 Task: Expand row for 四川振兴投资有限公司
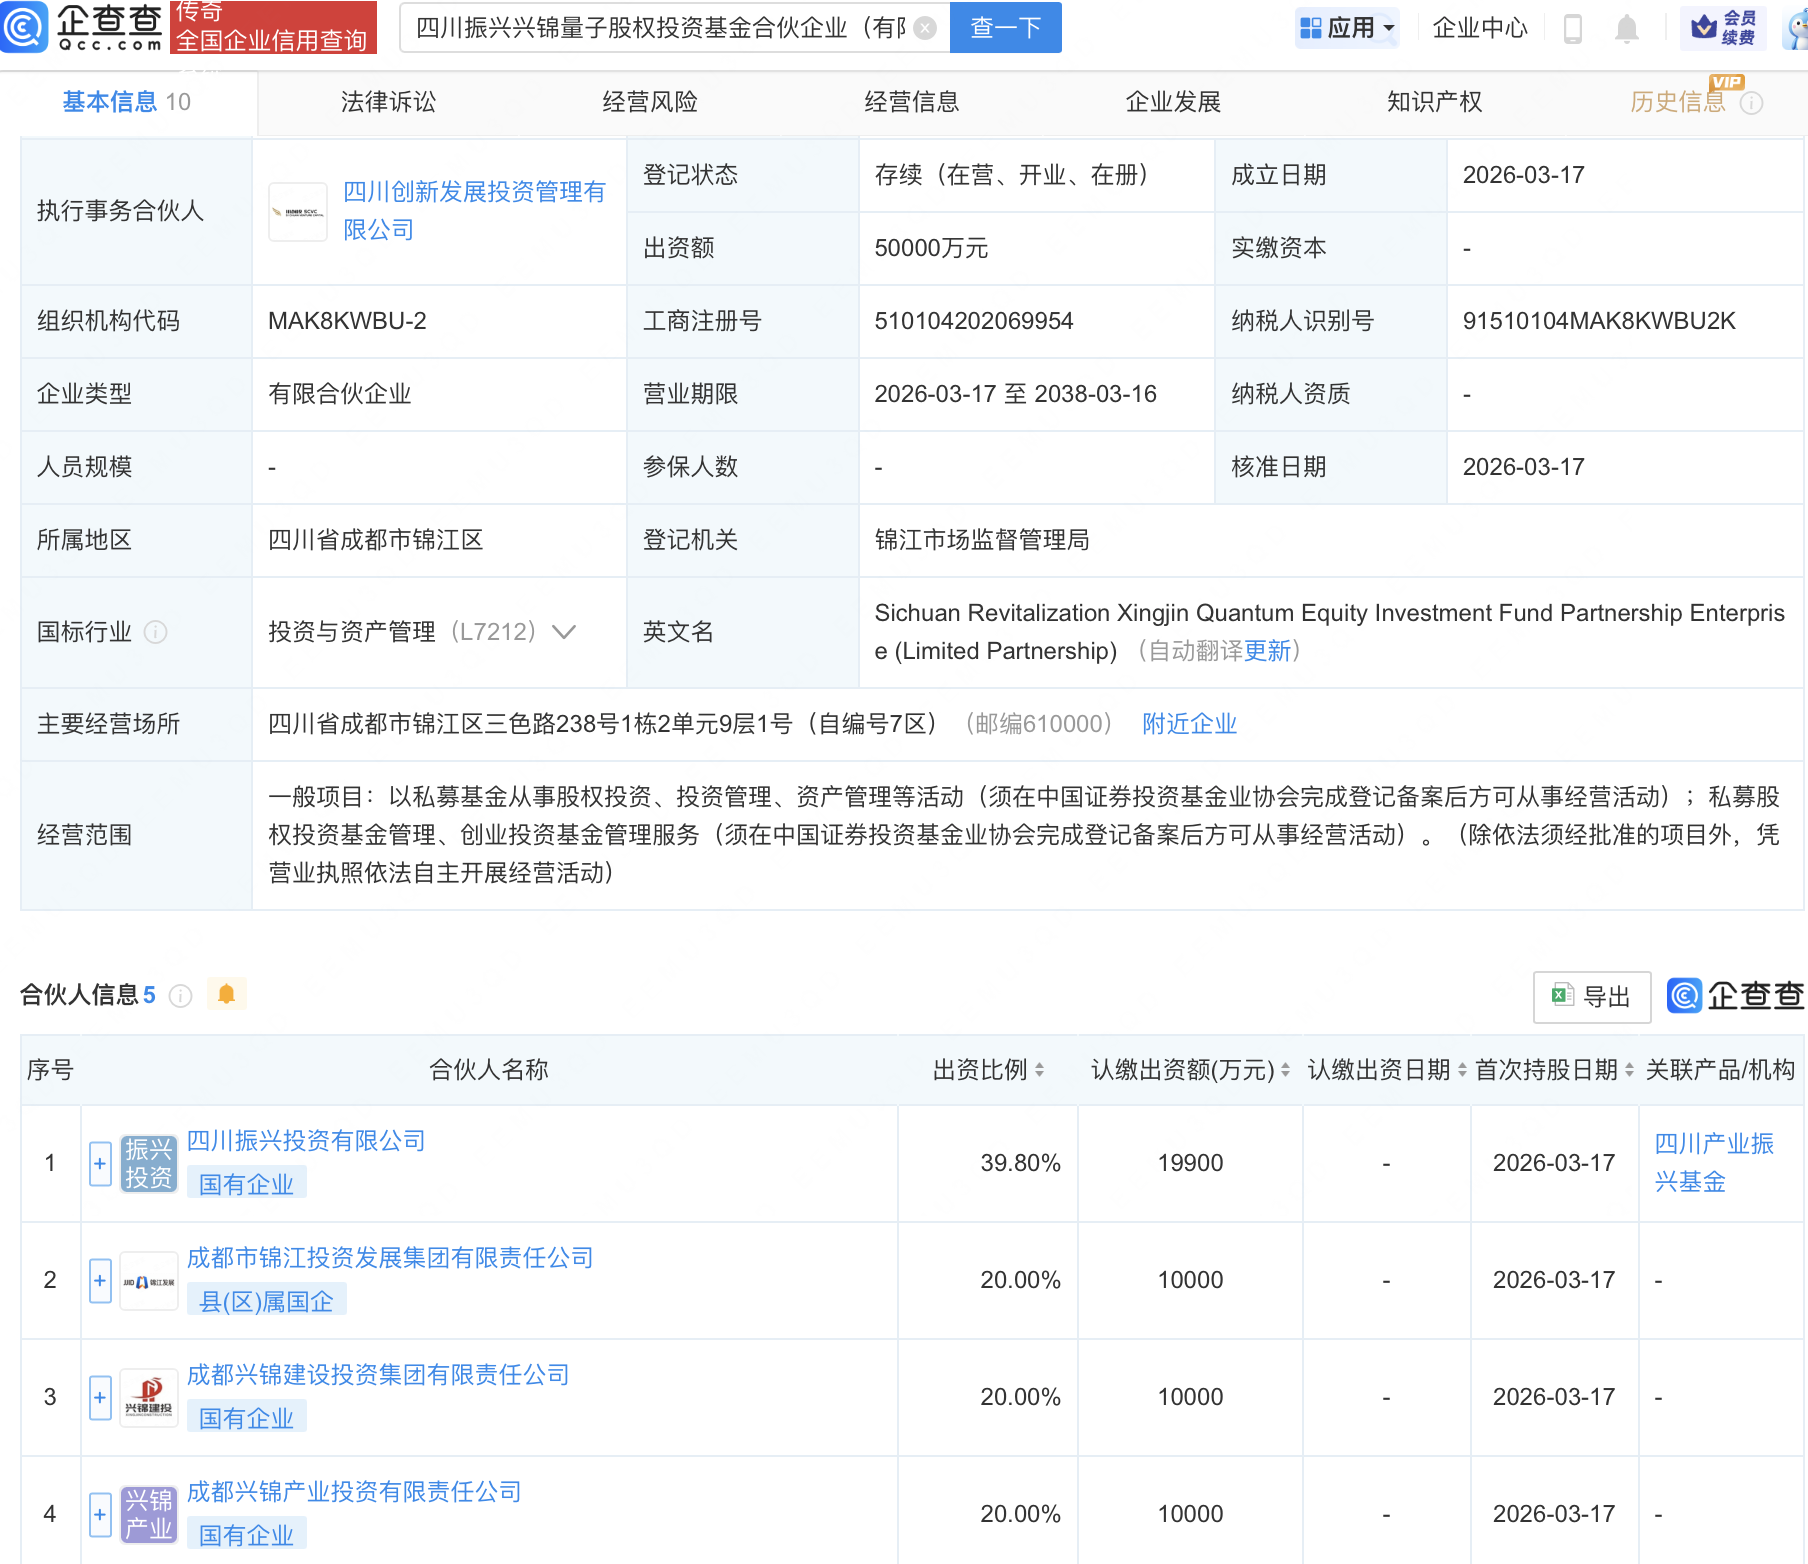100,1164
